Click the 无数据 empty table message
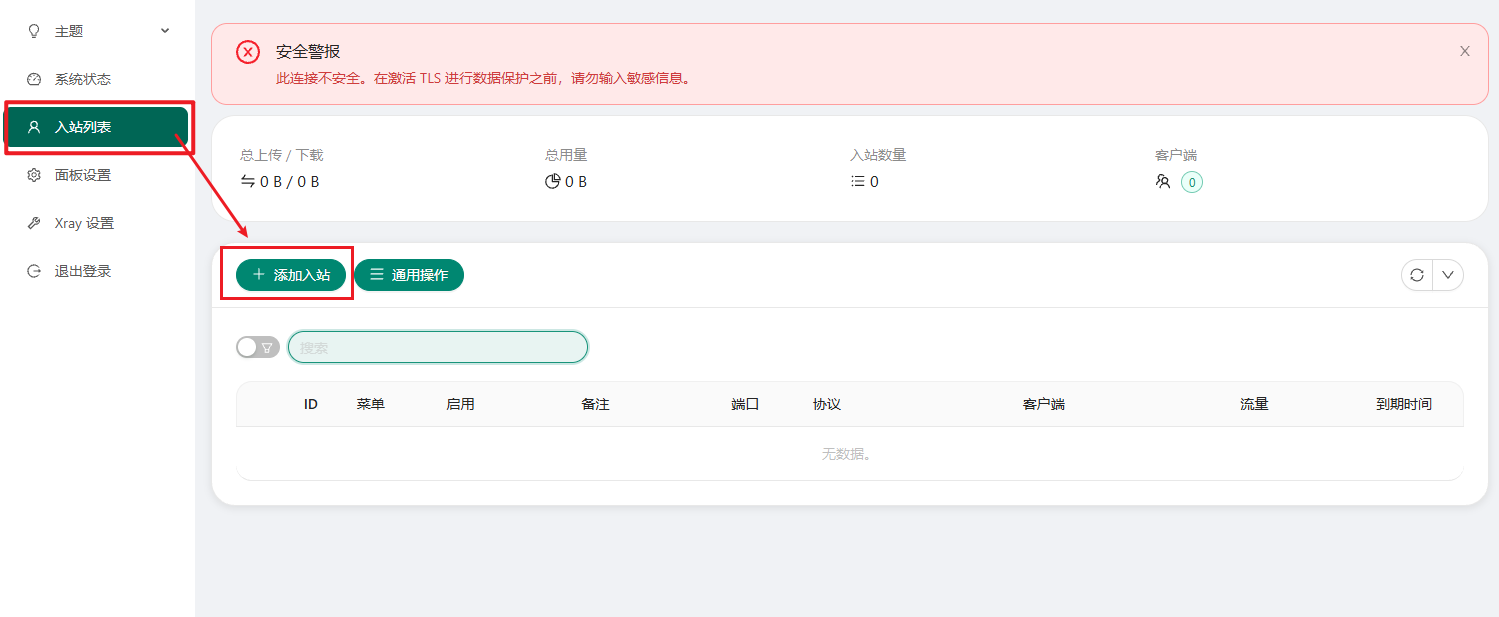 [847, 454]
